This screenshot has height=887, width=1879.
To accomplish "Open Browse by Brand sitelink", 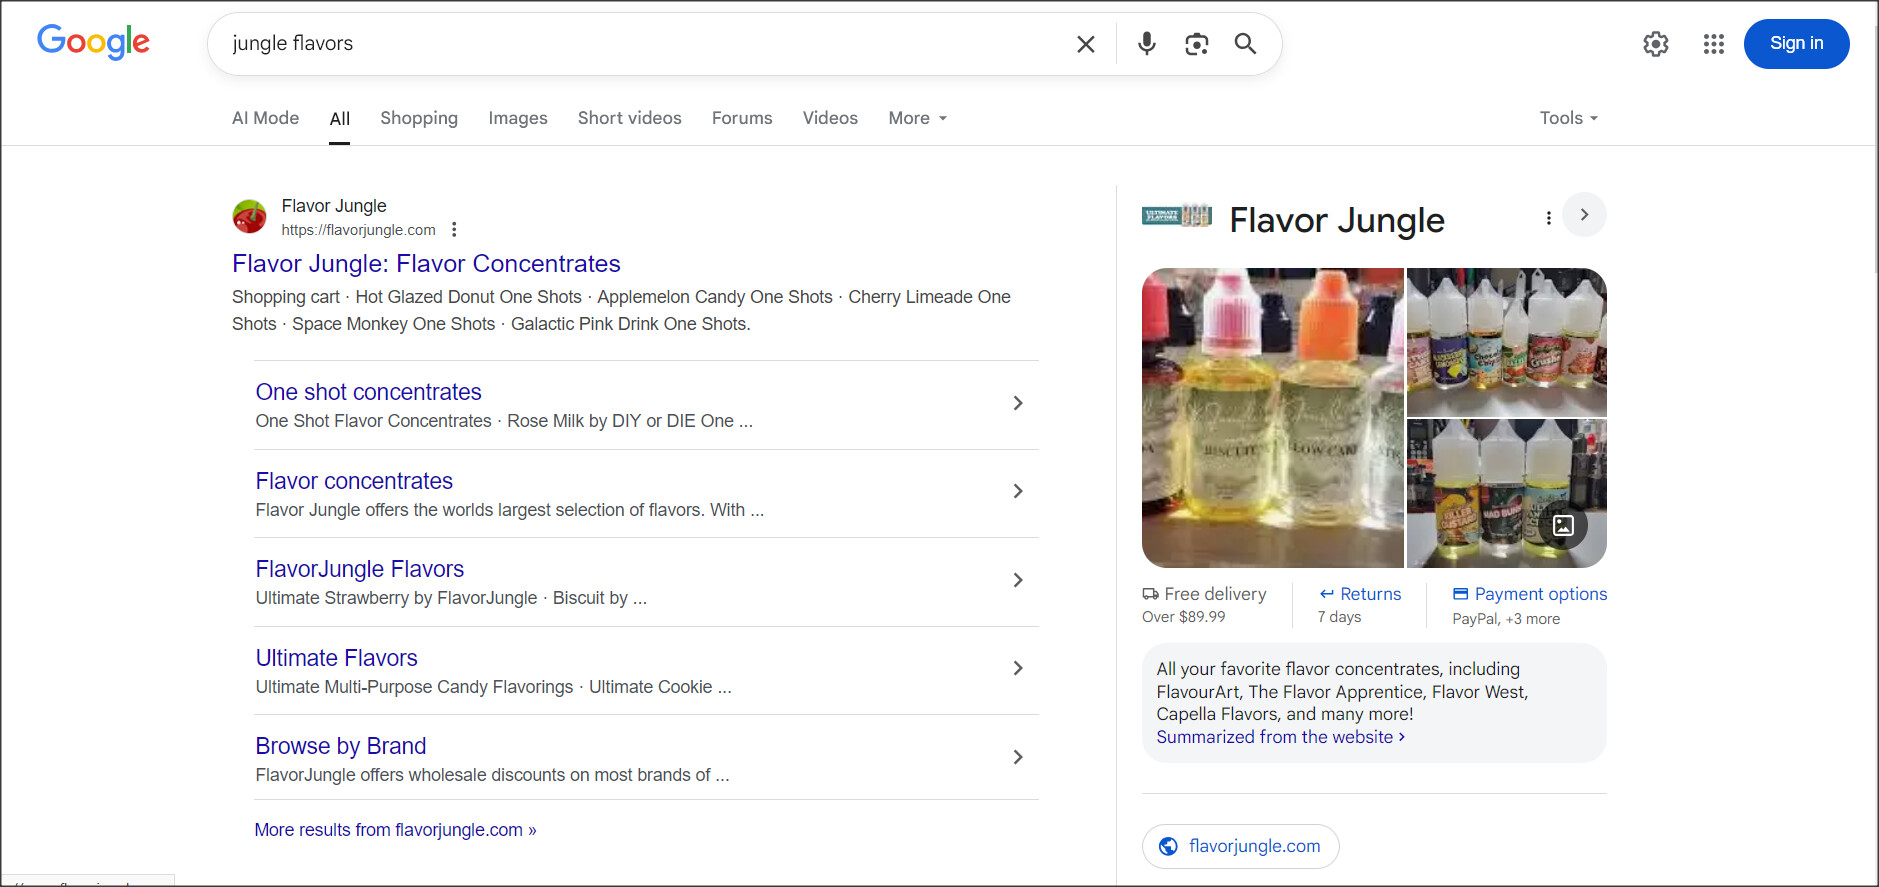I will tap(341, 746).
